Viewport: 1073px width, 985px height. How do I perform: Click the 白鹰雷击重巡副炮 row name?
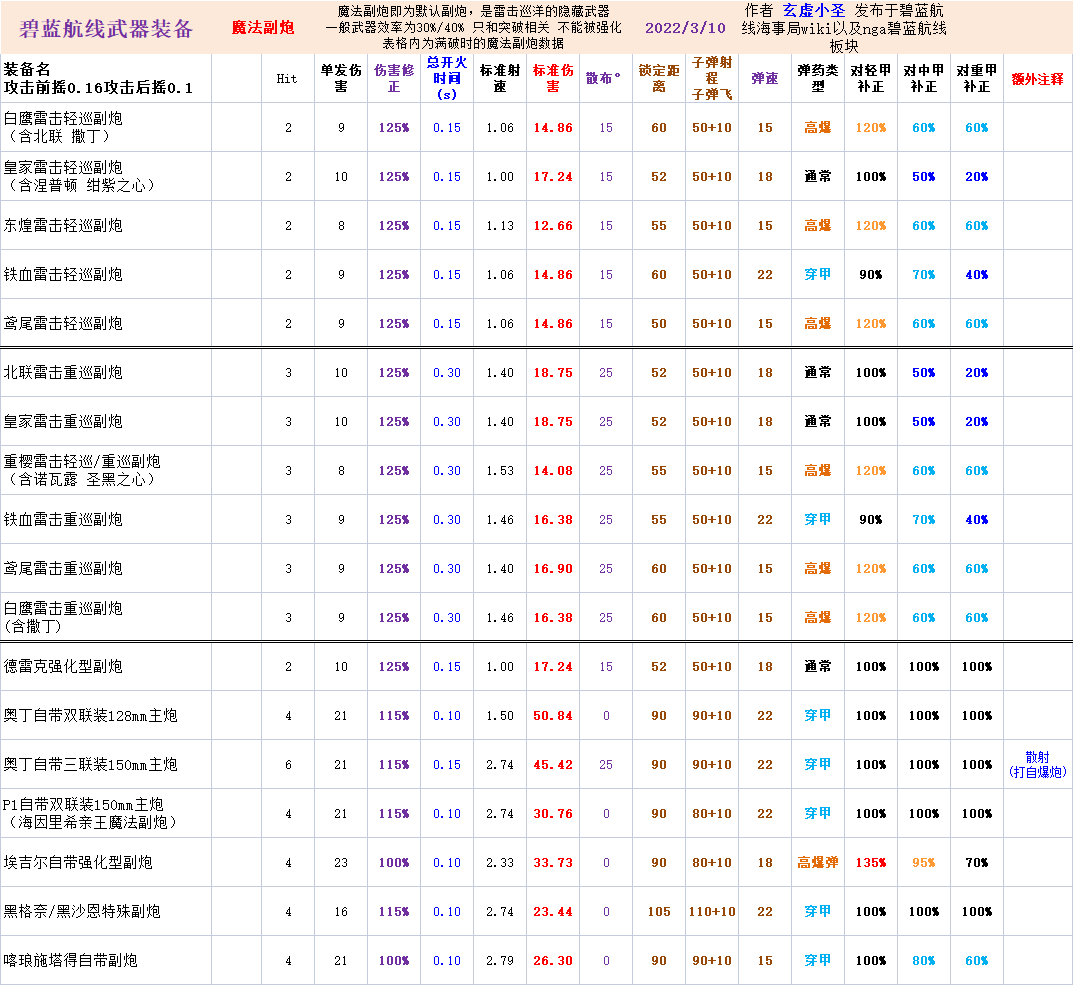point(63,609)
